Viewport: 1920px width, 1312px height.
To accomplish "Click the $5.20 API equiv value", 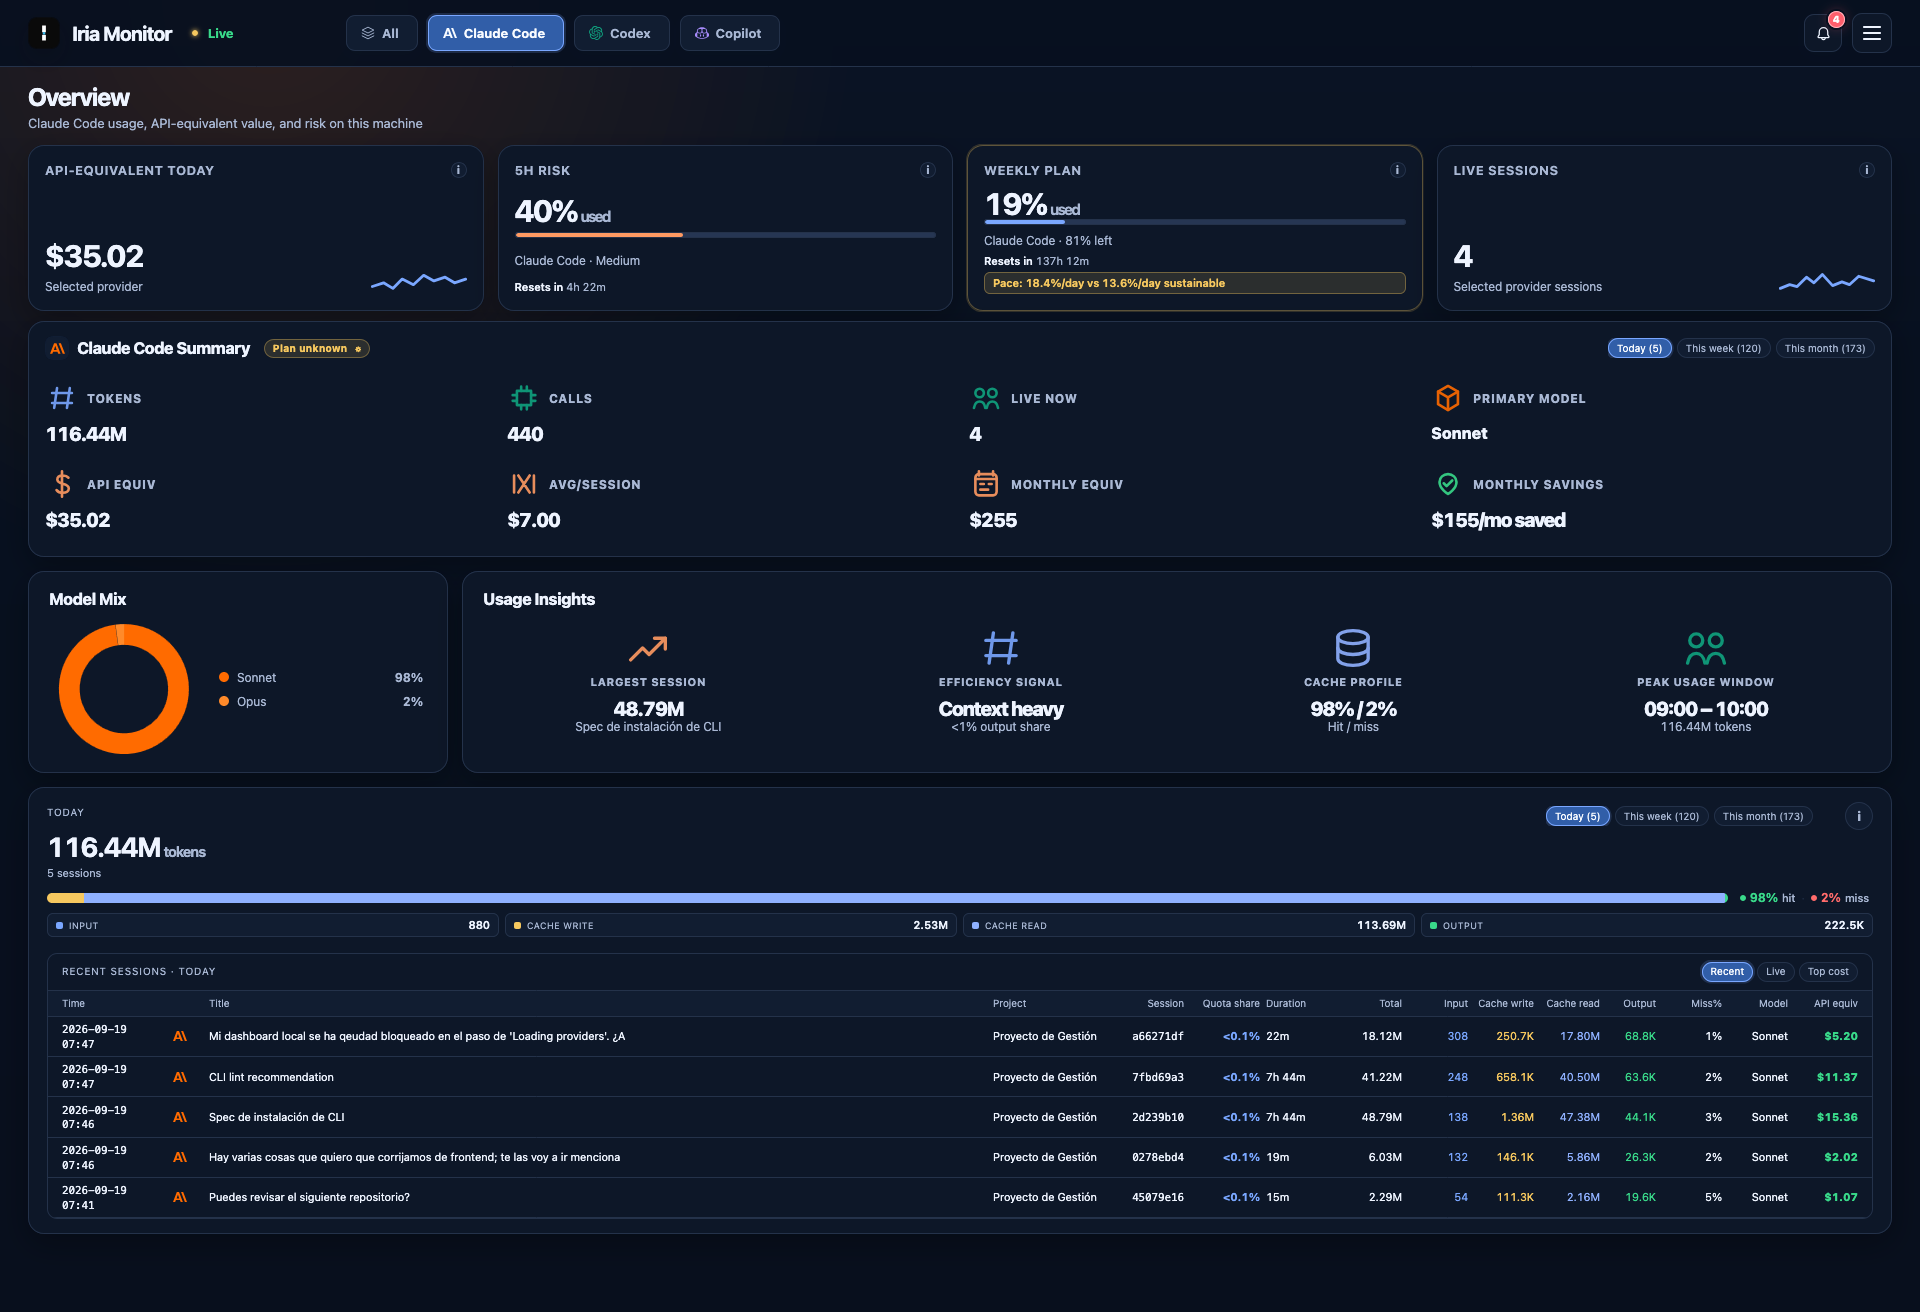I will pos(1840,1036).
